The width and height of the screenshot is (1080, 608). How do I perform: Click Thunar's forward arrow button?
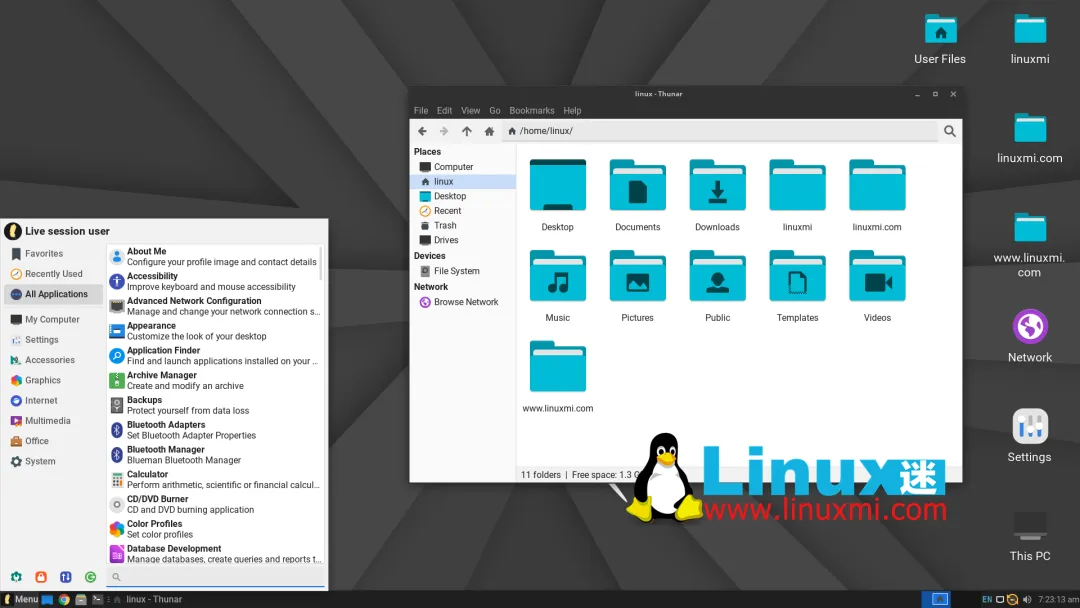pyautogui.click(x=444, y=131)
